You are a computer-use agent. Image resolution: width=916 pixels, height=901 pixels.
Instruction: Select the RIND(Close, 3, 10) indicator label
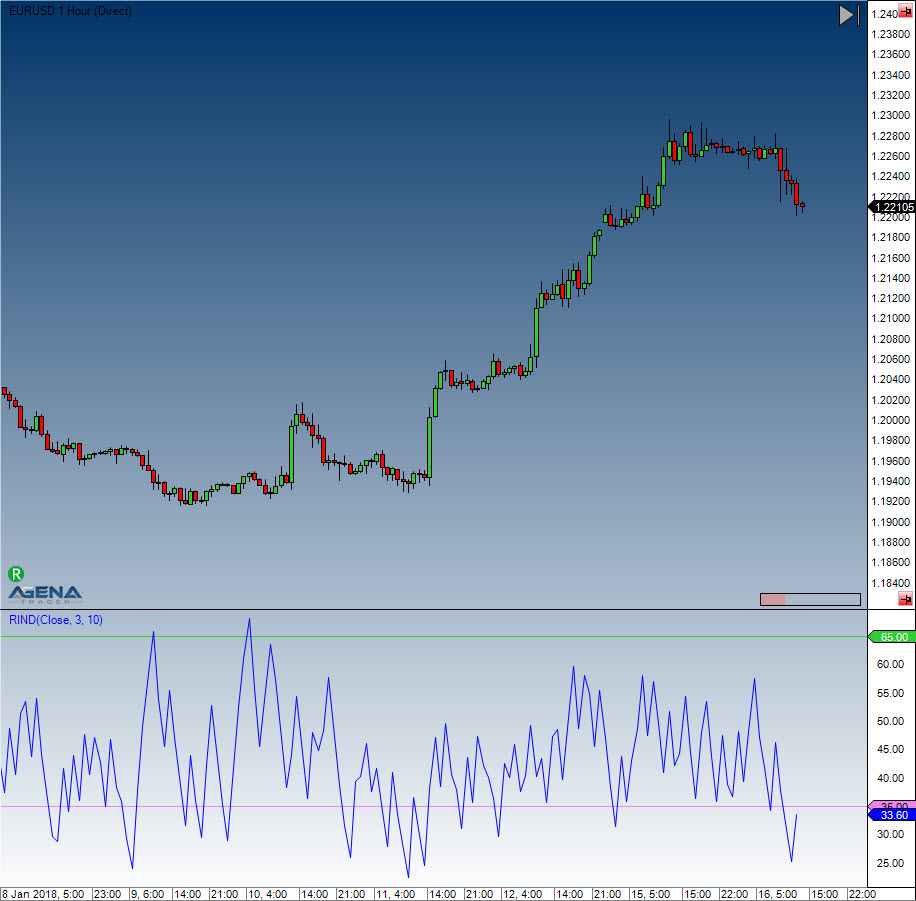click(x=56, y=620)
